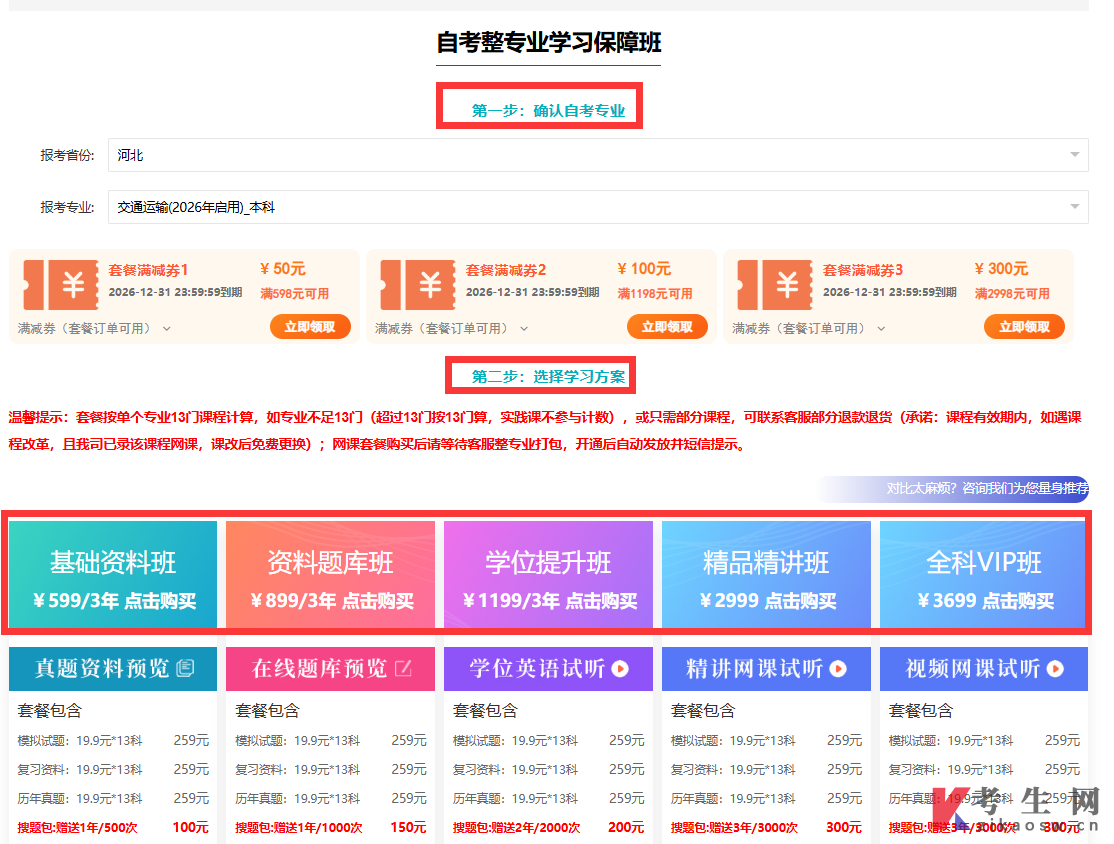Click the dropdown arrow of 报考省份 field
The image size is (1114, 844).
(x=1074, y=155)
